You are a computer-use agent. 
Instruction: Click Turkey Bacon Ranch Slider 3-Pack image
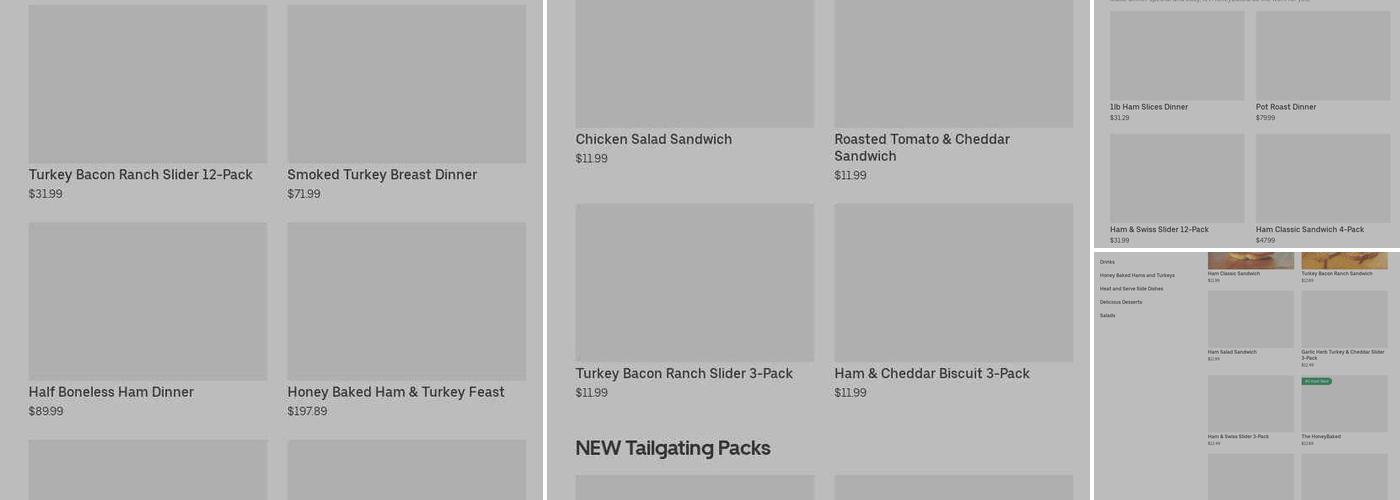click(x=694, y=283)
